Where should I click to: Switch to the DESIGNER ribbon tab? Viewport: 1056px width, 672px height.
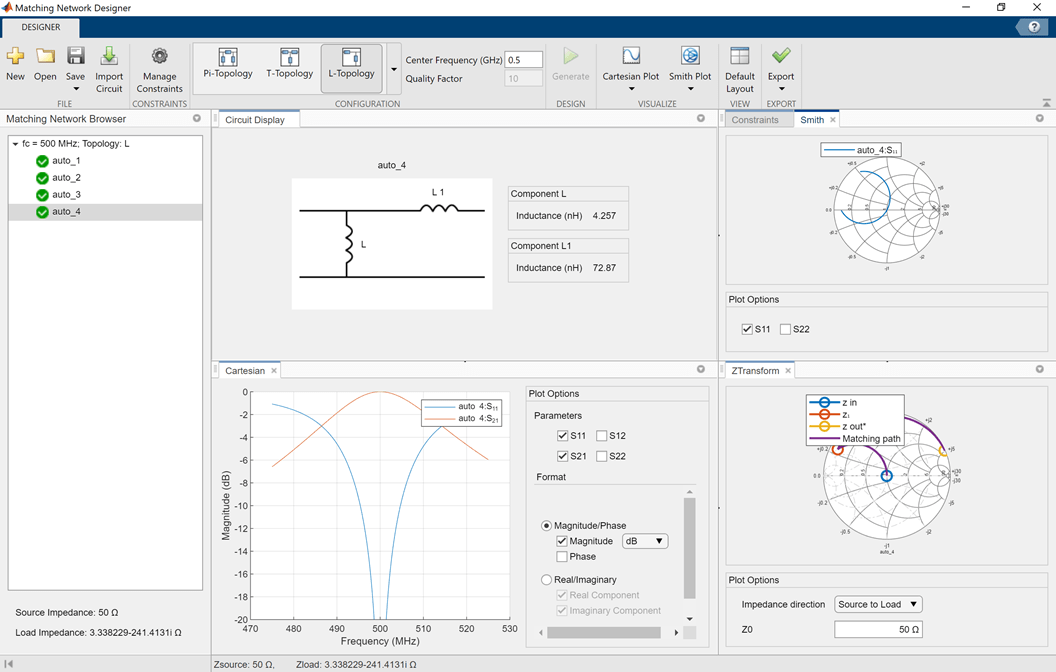click(40, 27)
